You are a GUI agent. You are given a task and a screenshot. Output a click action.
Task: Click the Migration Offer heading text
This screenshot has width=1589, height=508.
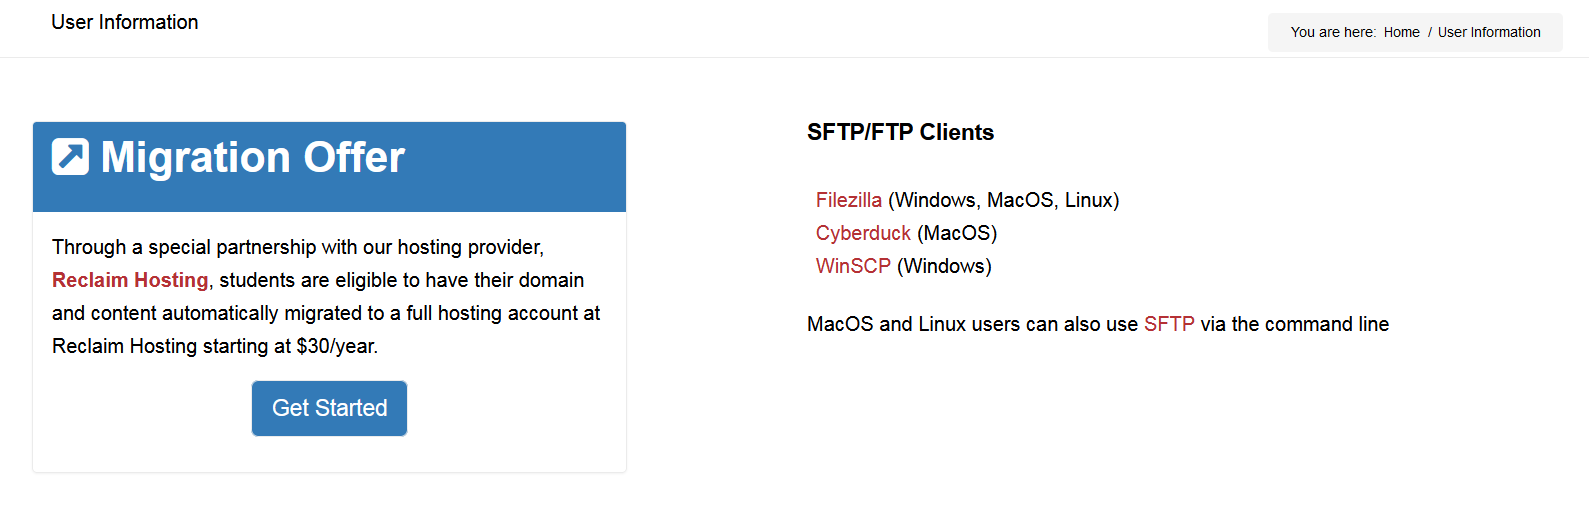click(253, 157)
